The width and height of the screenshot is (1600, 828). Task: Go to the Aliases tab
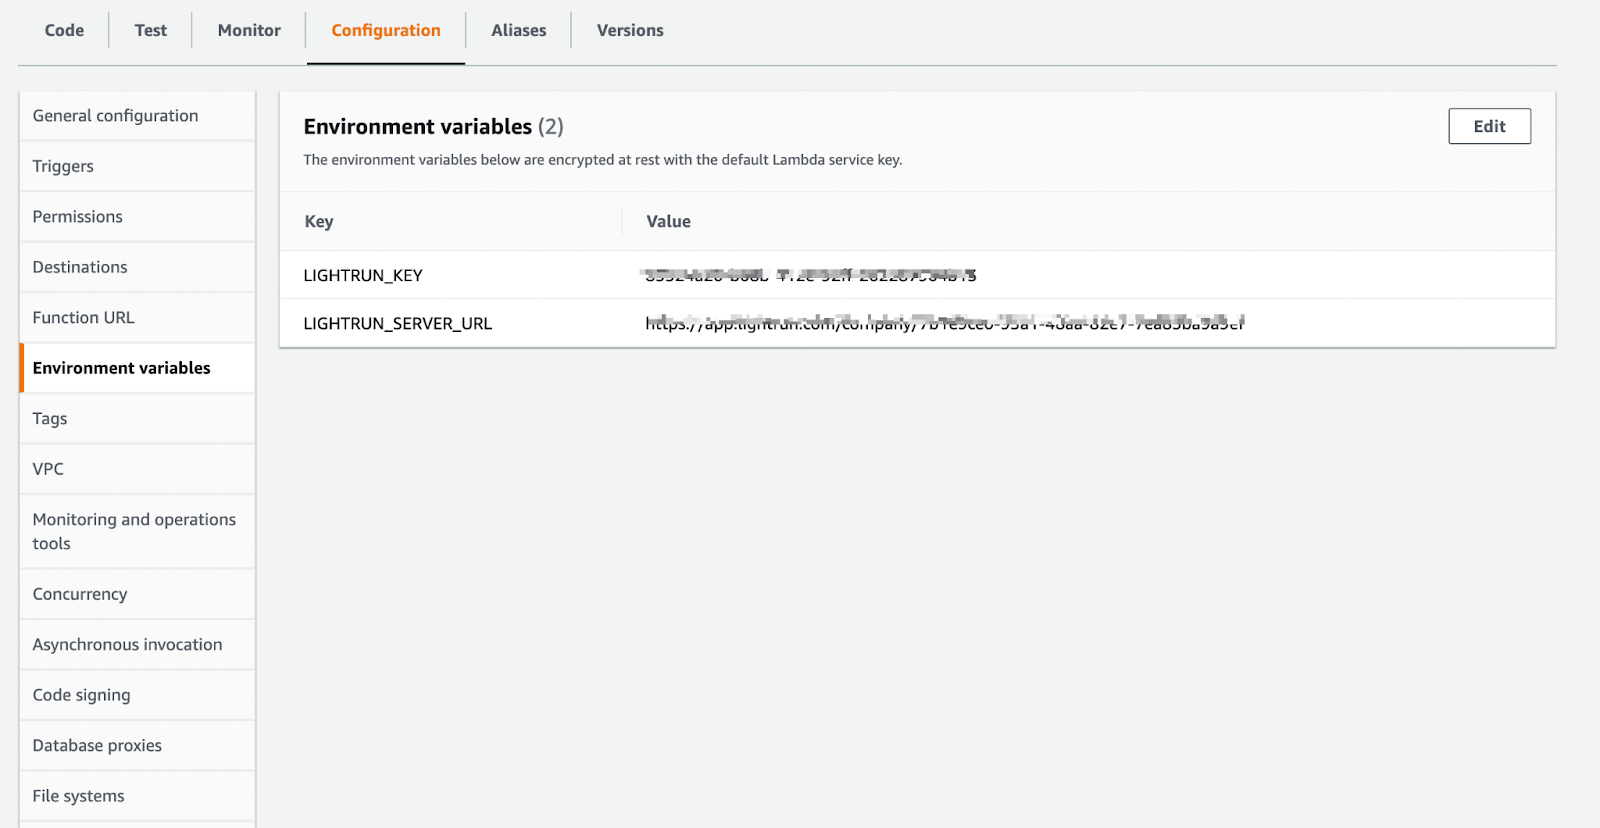(x=518, y=30)
